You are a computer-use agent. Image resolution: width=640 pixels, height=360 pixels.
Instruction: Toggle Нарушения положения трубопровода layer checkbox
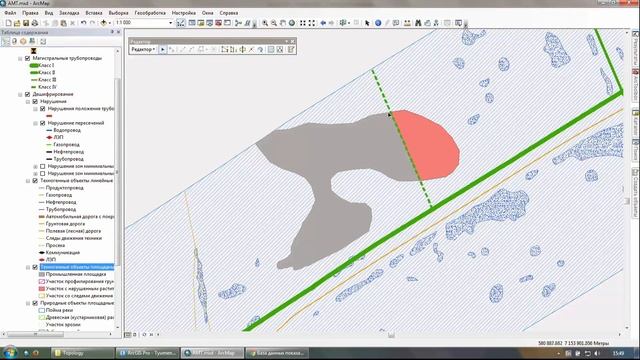click(x=42, y=109)
